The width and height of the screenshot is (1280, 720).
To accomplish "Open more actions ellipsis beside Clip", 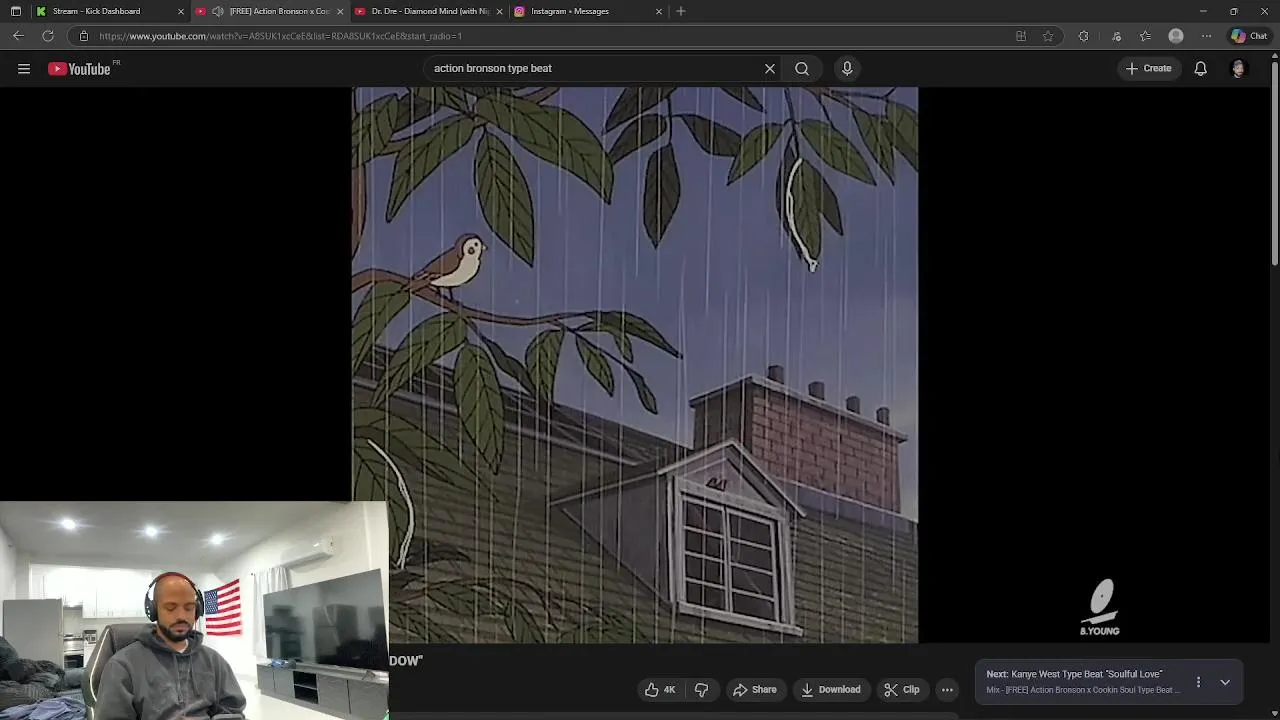I will click(947, 689).
